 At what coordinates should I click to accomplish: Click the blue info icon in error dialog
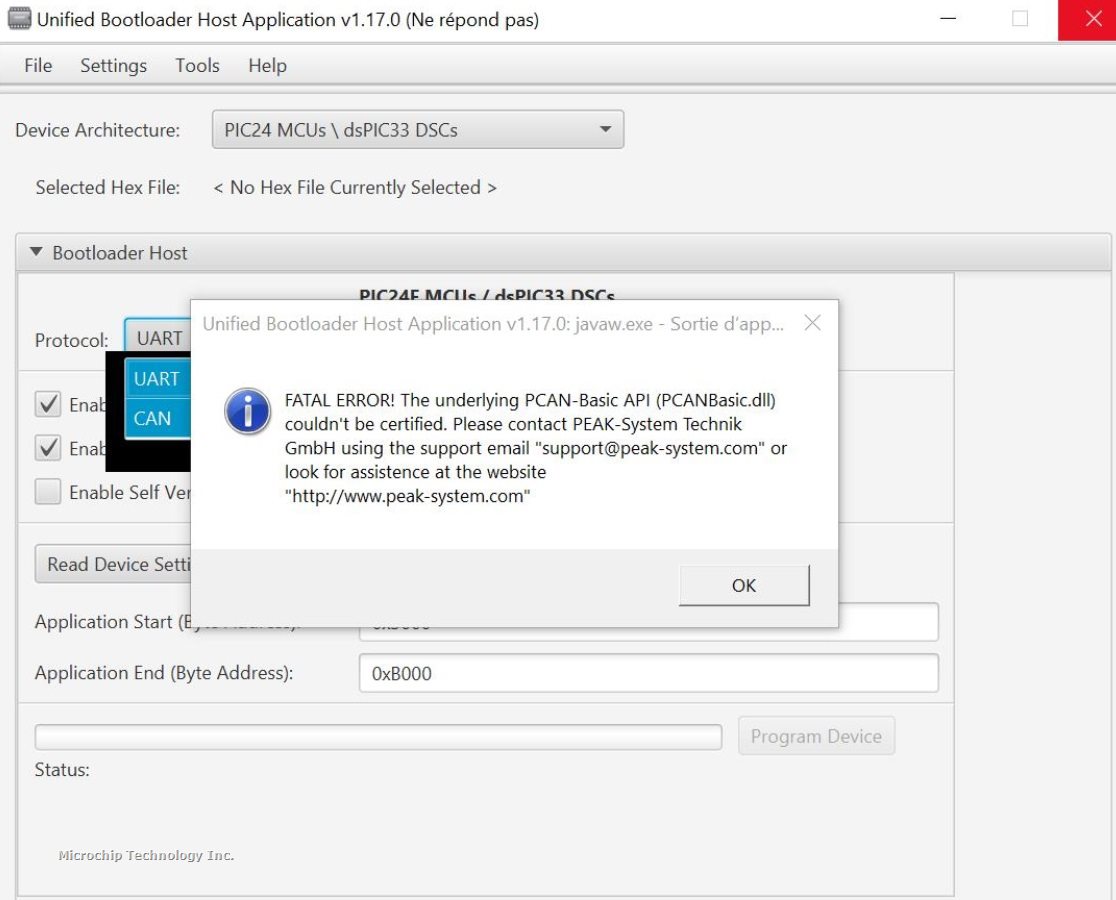point(247,411)
